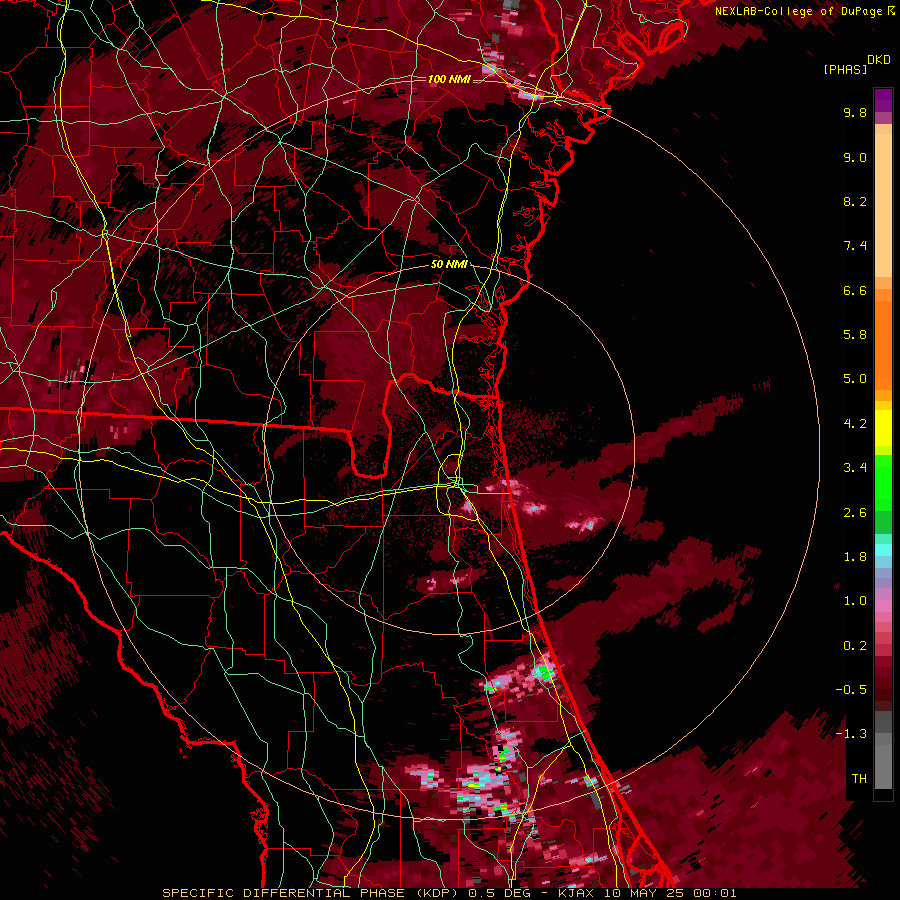Click the -0.5 scale value

coord(851,690)
